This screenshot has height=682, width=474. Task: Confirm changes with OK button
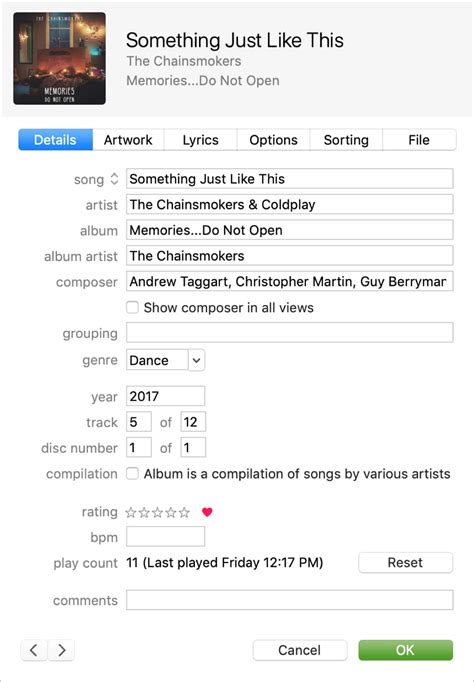click(405, 650)
